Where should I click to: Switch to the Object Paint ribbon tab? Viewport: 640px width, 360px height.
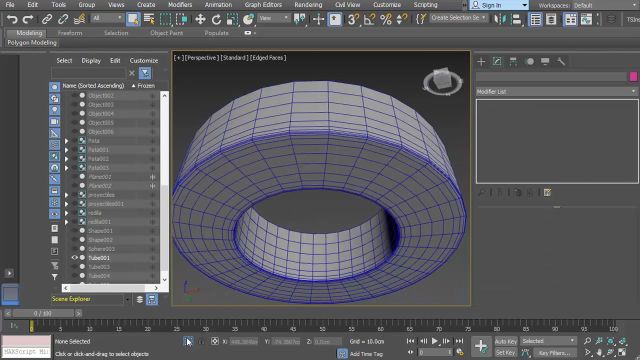(167, 33)
